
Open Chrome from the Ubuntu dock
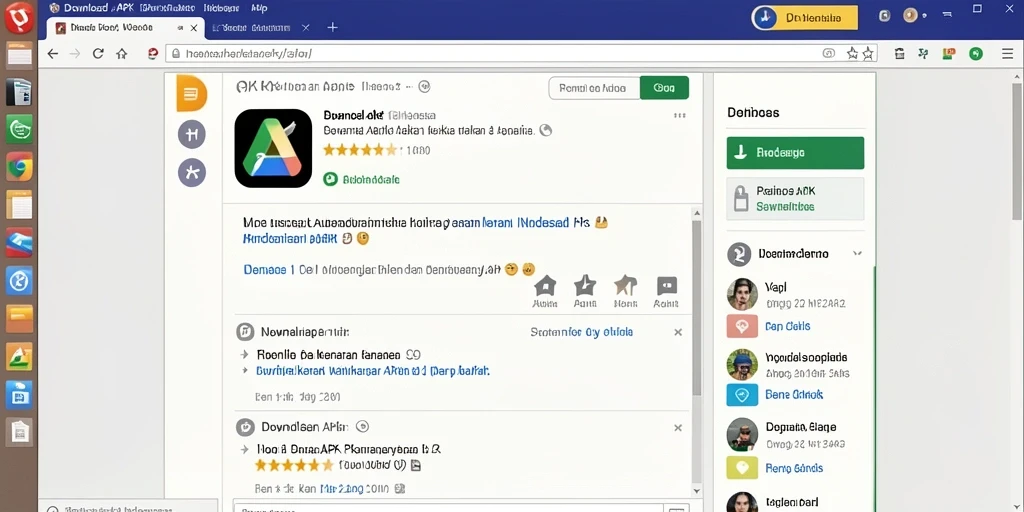[x=20, y=168]
